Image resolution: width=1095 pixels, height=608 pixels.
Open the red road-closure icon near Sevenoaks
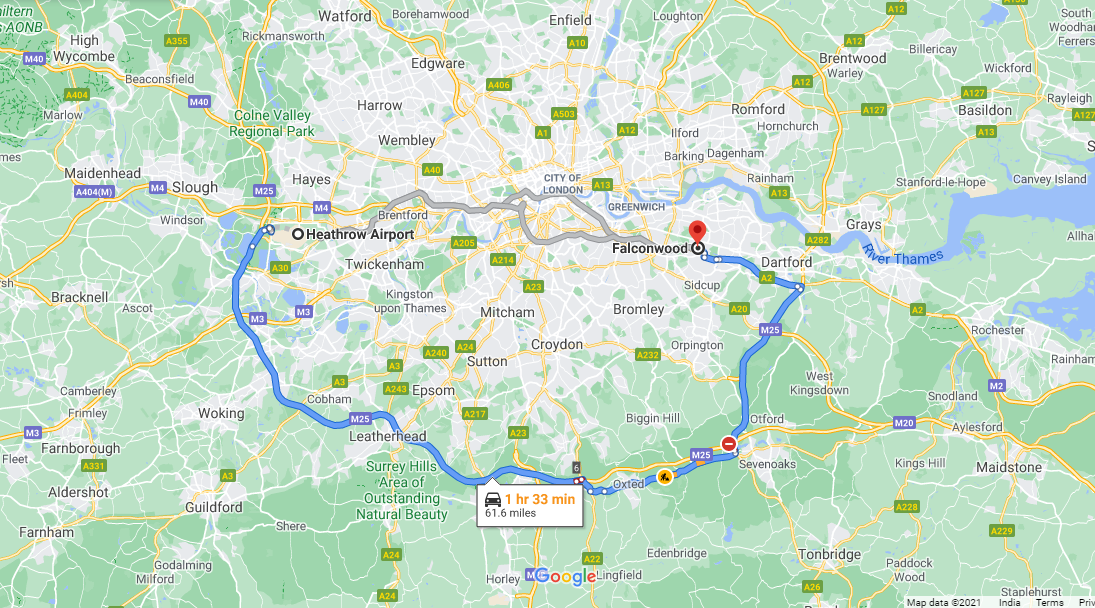click(728, 443)
